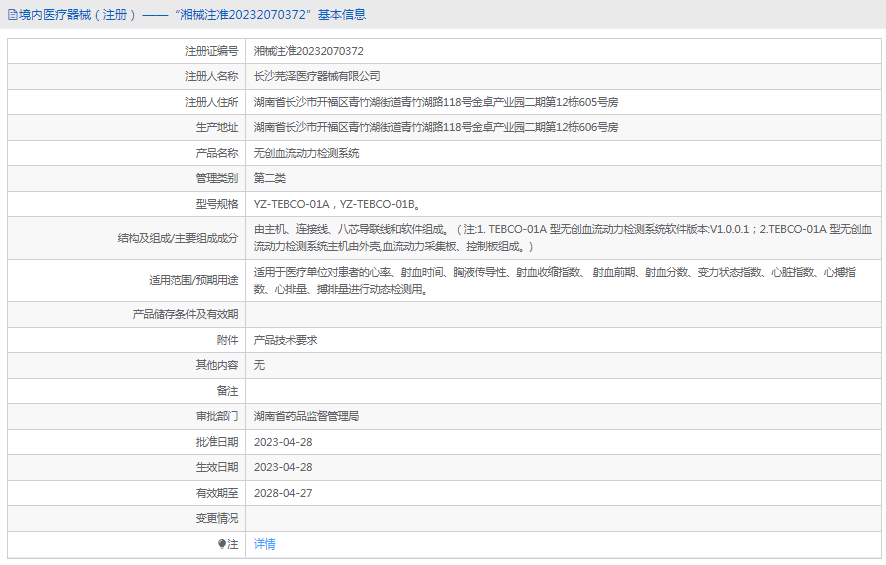Image resolution: width=886 pixels, height=565 pixels.
Task: Select approval date 2023-04-28 in 批准日期 row
Action: coord(283,442)
